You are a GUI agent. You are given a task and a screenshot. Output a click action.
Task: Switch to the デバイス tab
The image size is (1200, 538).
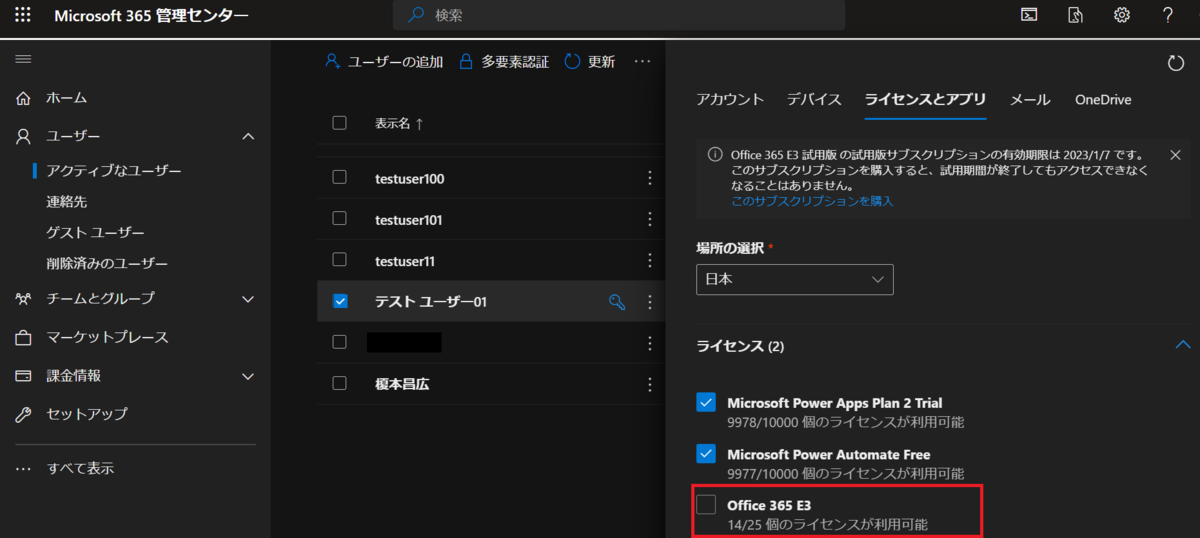(814, 99)
